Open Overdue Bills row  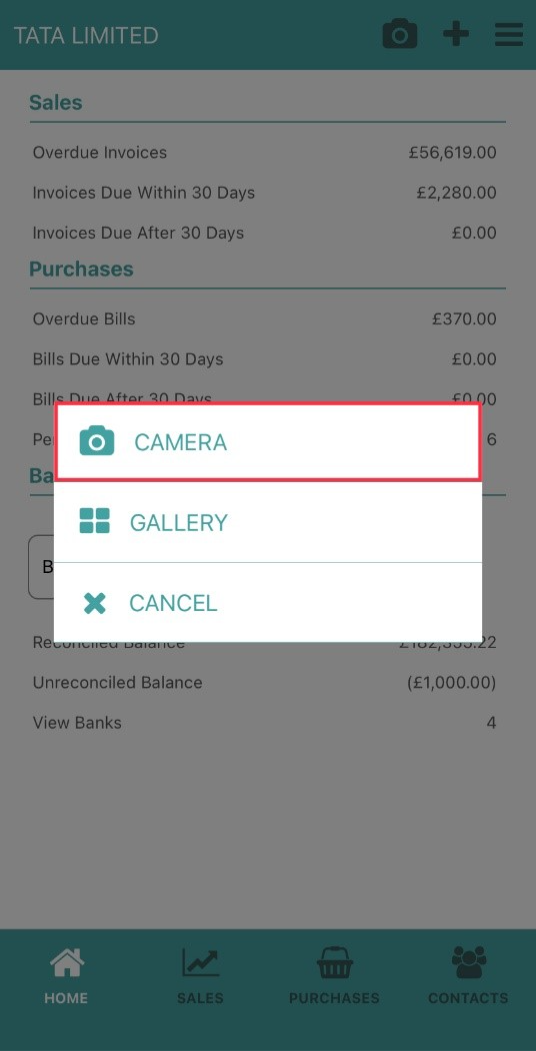[x=265, y=319]
